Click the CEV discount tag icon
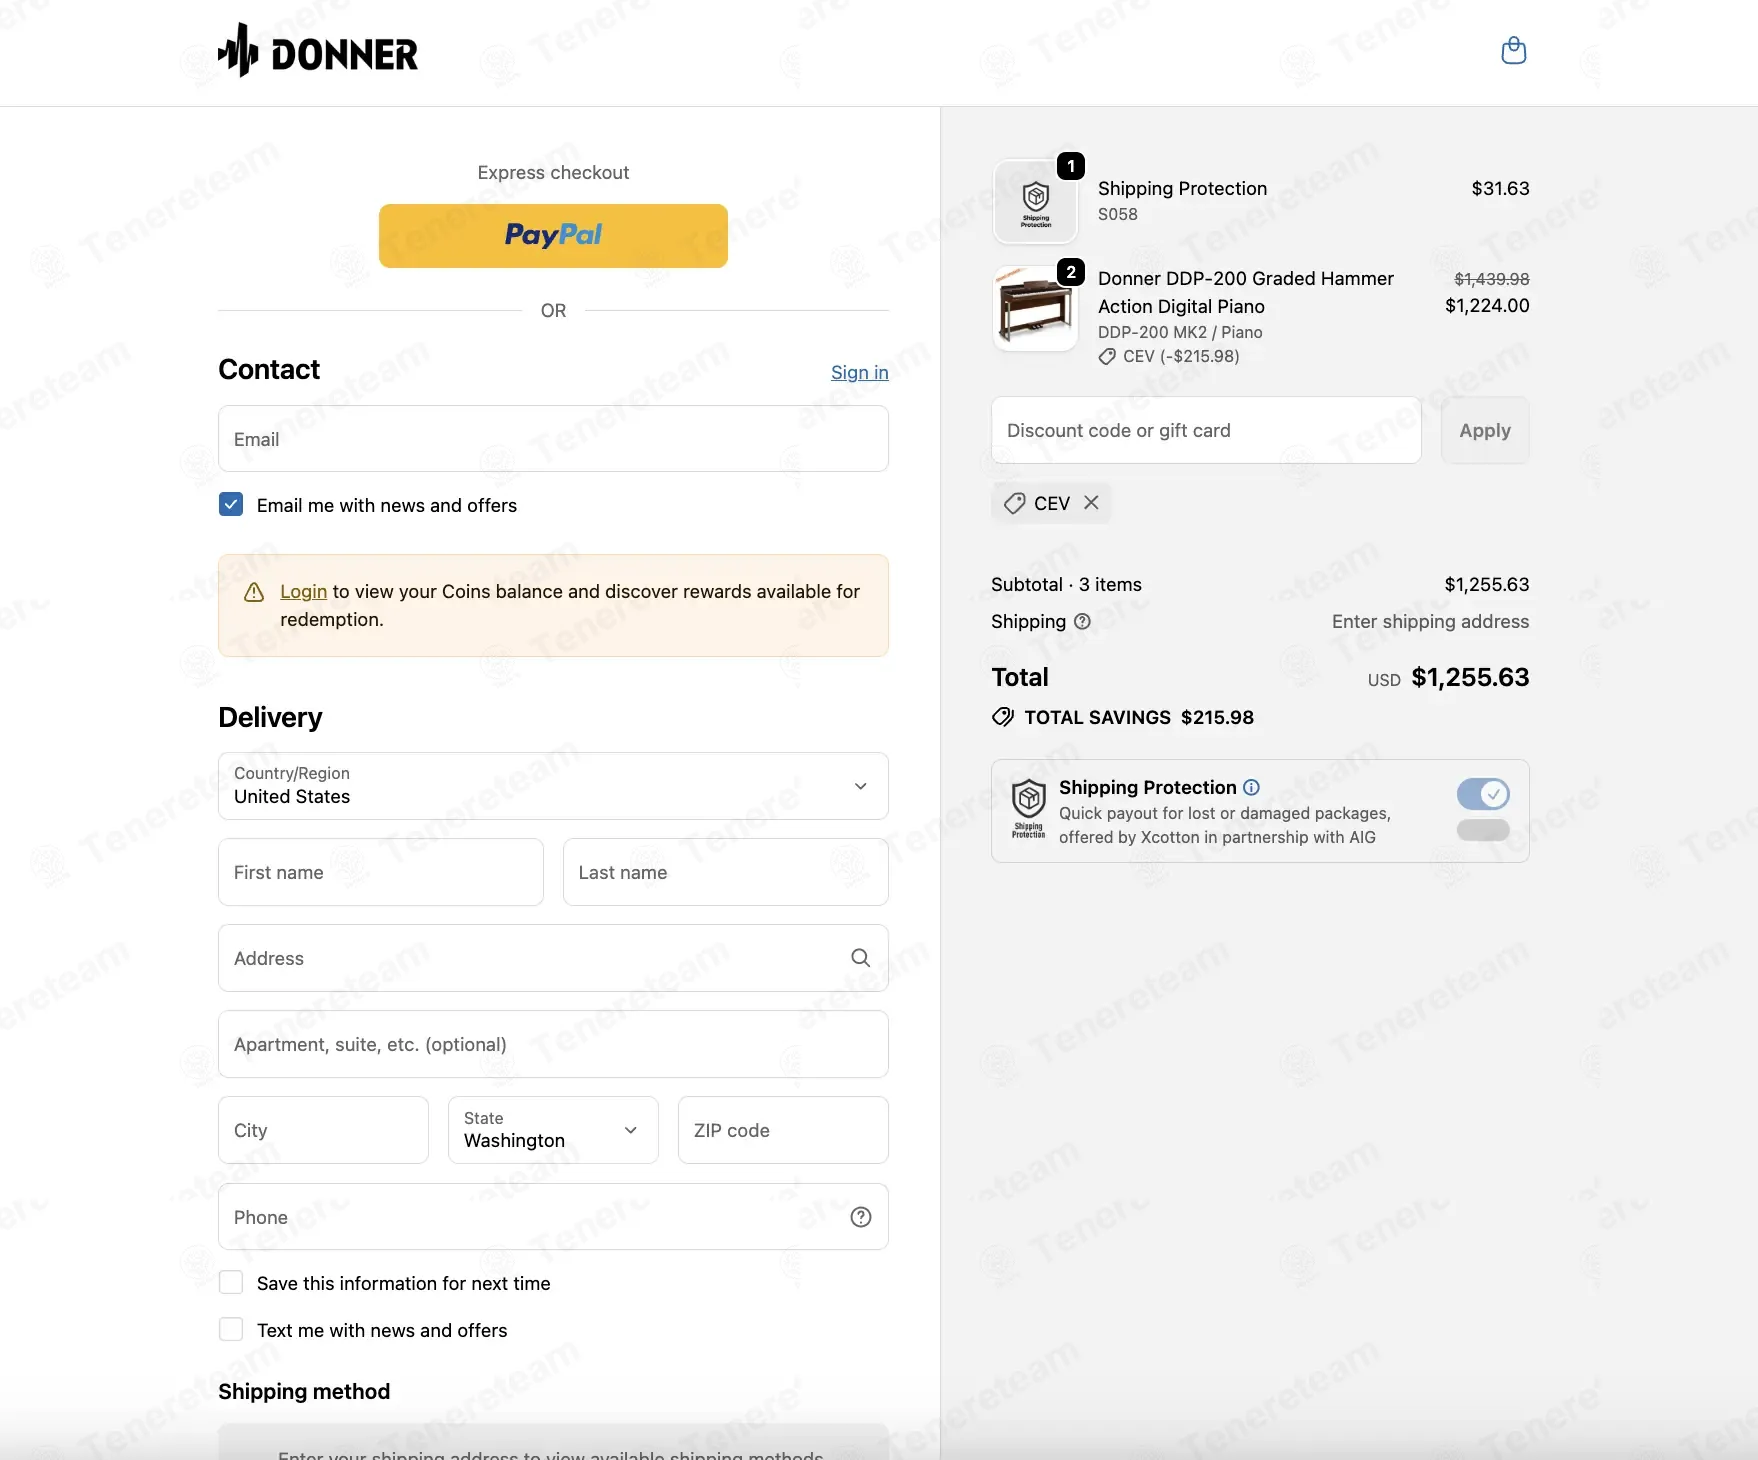Viewport: 1758px width, 1460px height. click(x=1015, y=503)
